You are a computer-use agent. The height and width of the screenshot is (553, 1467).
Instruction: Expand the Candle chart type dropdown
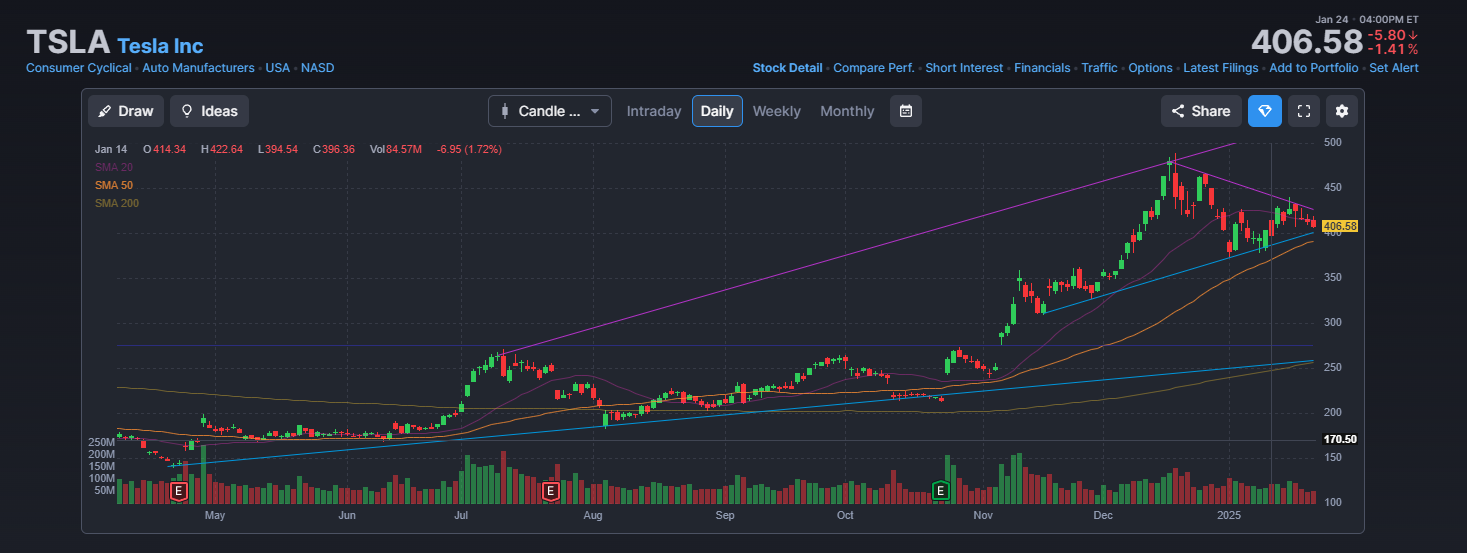tap(550, 111)
